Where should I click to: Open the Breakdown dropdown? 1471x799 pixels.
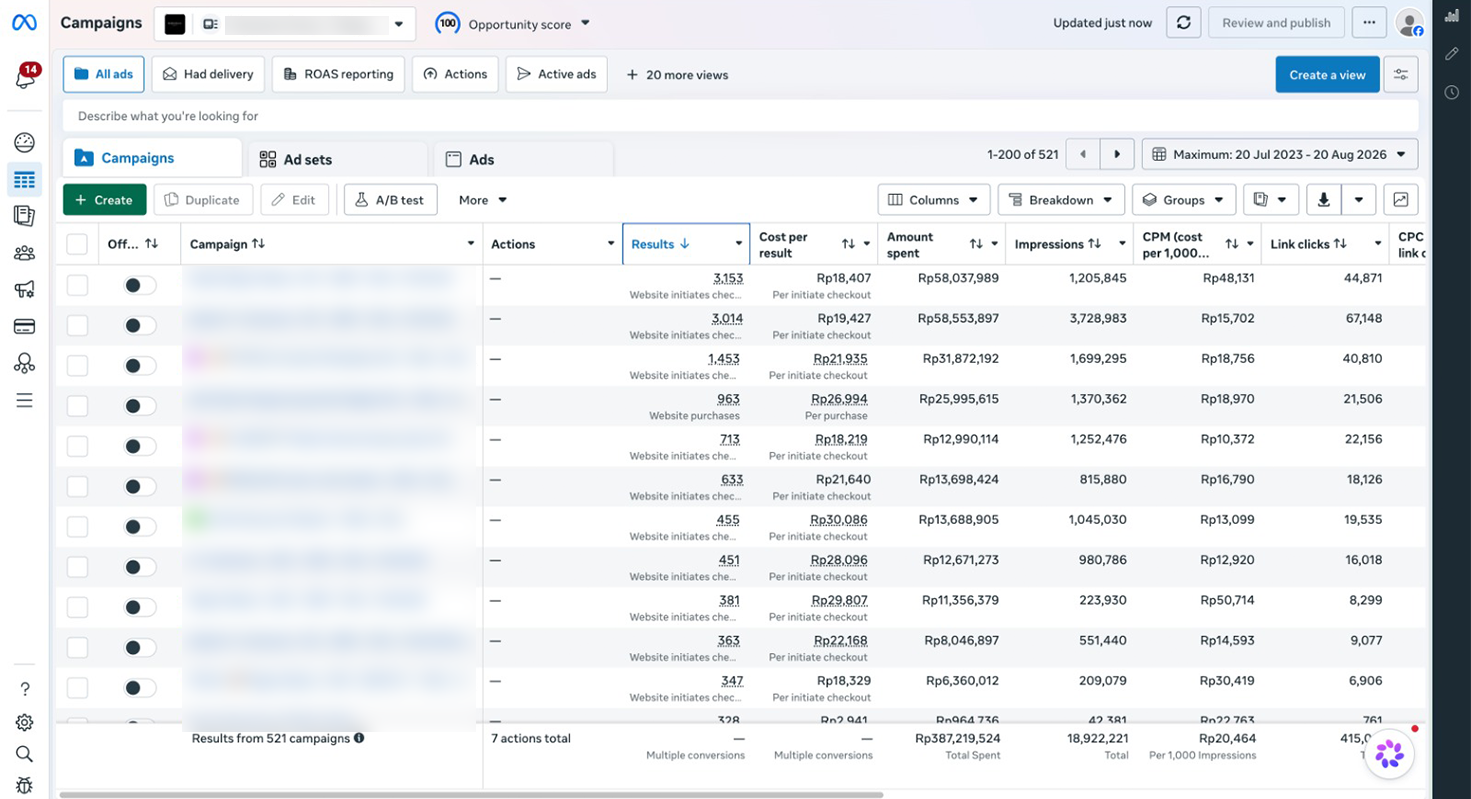[1061, 200]
